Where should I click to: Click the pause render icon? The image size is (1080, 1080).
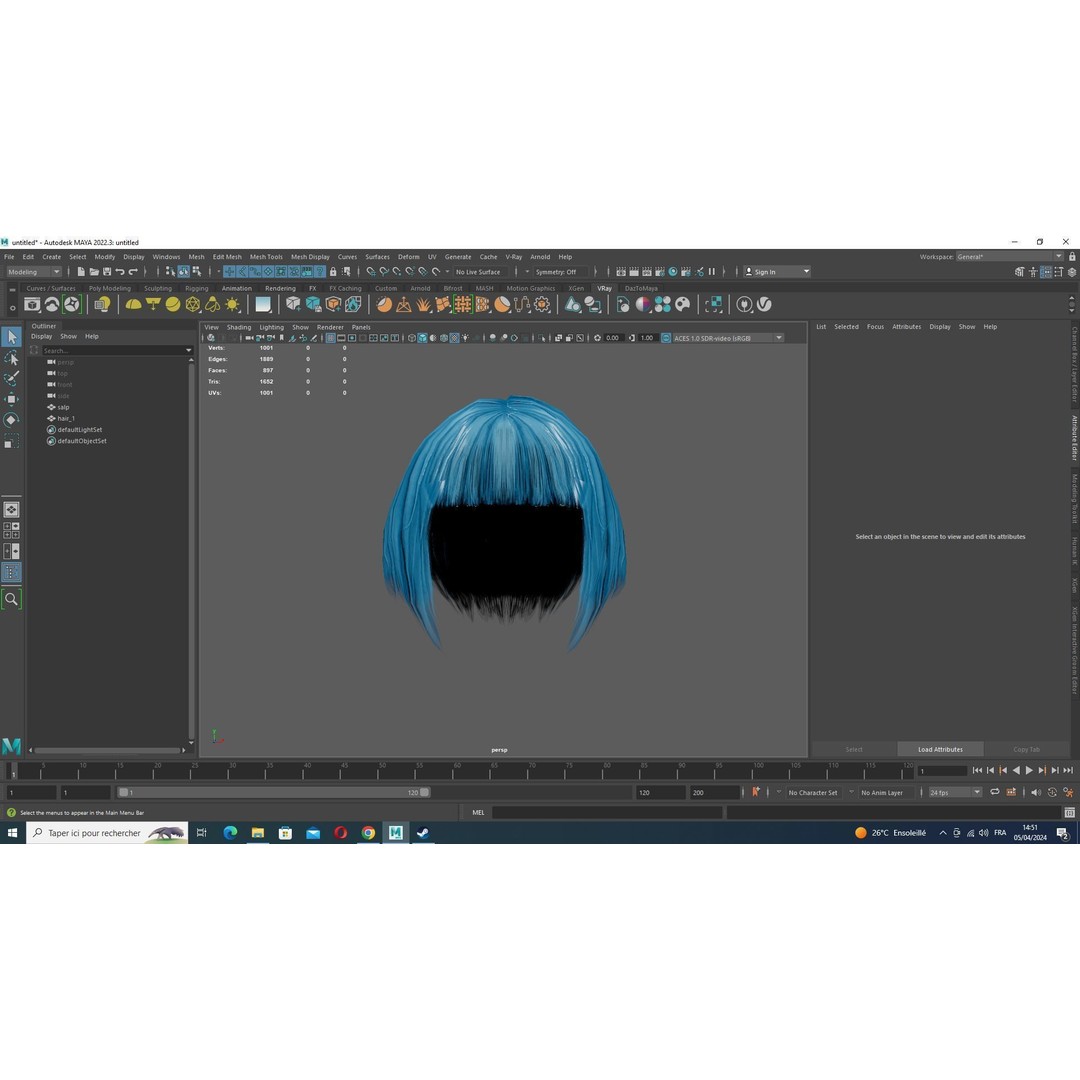coord(712,272)
